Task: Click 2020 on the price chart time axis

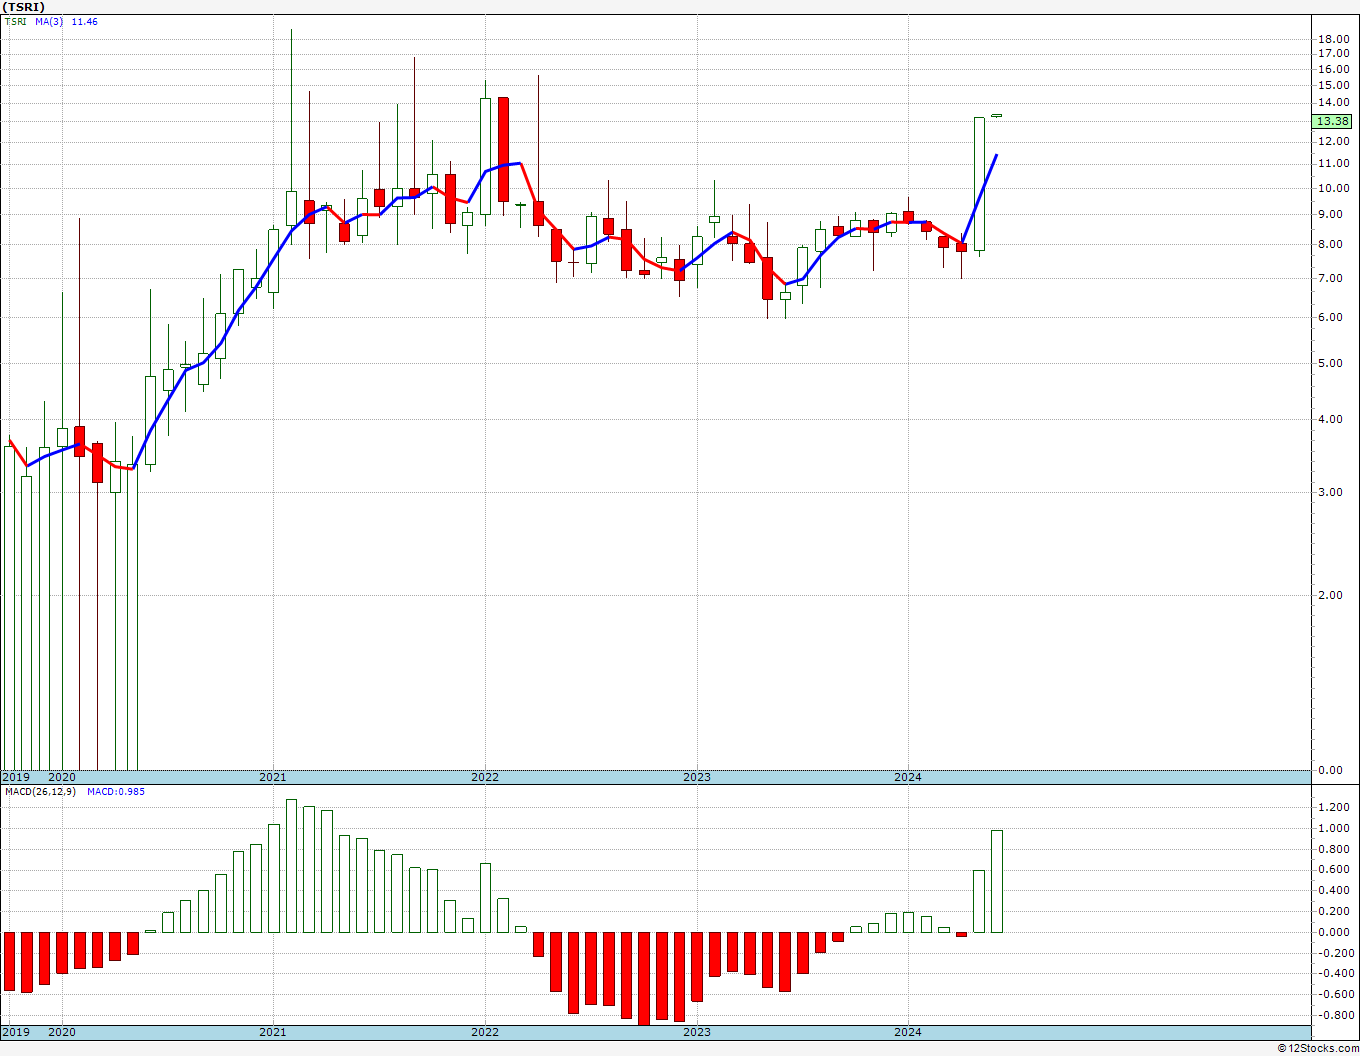Action: point(62,777)
